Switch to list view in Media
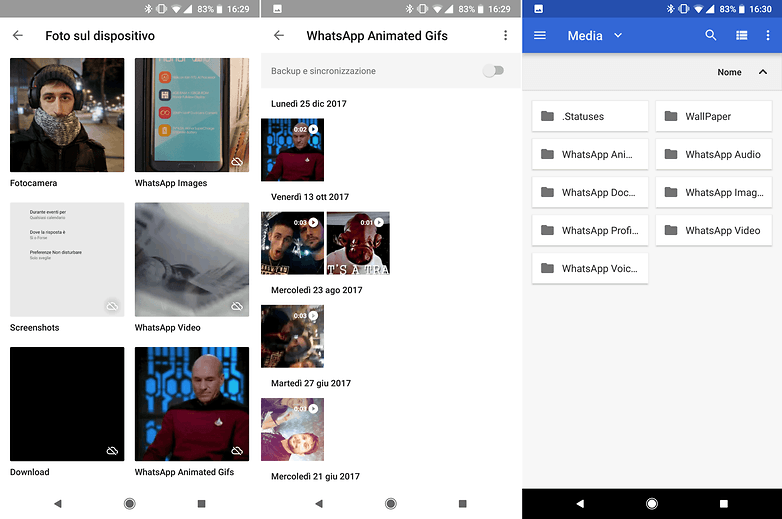This screenshot has width=782, height=519. tap(742, 35)
